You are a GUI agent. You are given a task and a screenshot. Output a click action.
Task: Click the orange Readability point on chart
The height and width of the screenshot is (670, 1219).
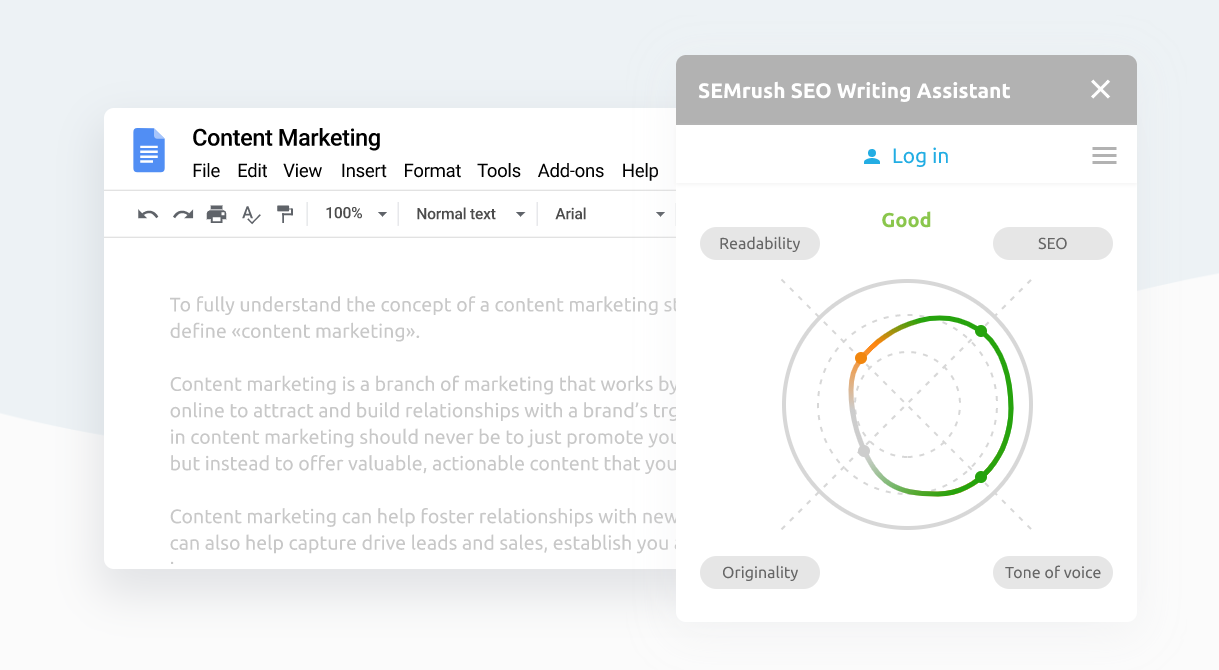pyautogui.click(x=861, y=358)
